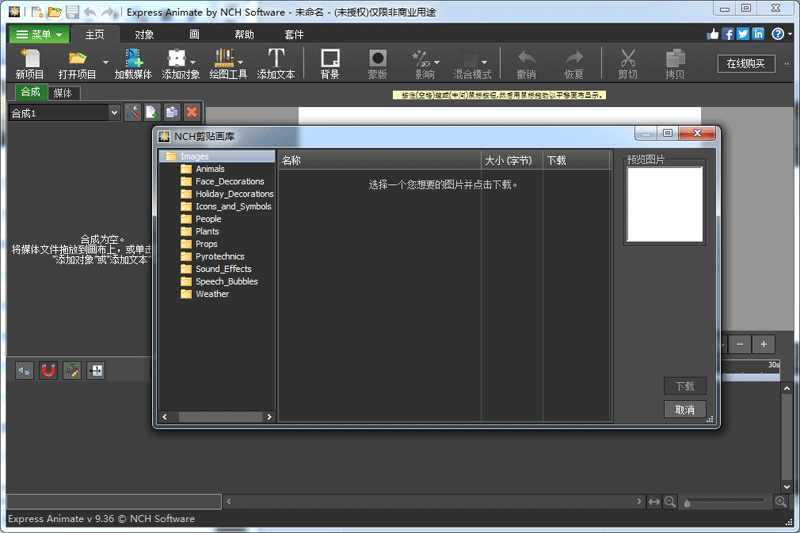Image resolution: width=800 pixels, height=533 pixels.
Task: Select the Sound_Effects folder
Action: 223,269
